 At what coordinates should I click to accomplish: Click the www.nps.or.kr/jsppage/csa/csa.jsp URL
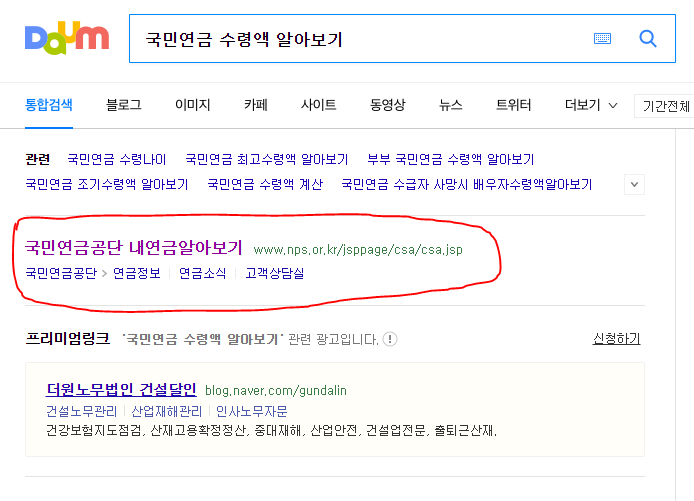click(358, 250)
